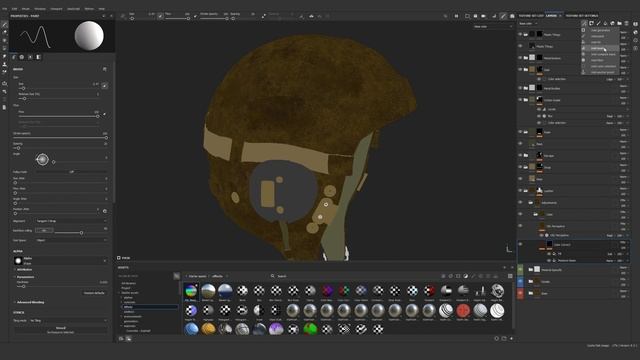This screenshot has width=640, height=360.
Task: Click the Add paint layer brush icon
Action: (598, 24)
